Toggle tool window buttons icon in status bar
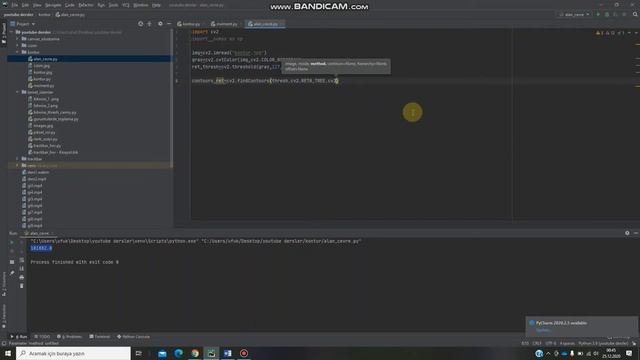 click(x=4, y=344)
